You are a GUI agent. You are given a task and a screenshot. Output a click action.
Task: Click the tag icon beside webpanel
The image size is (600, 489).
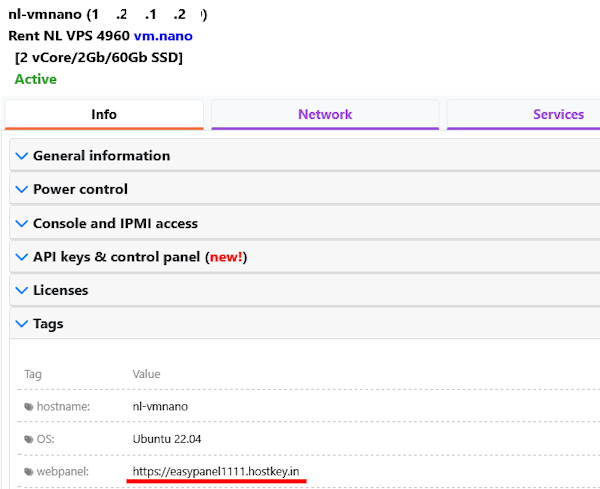28,471
